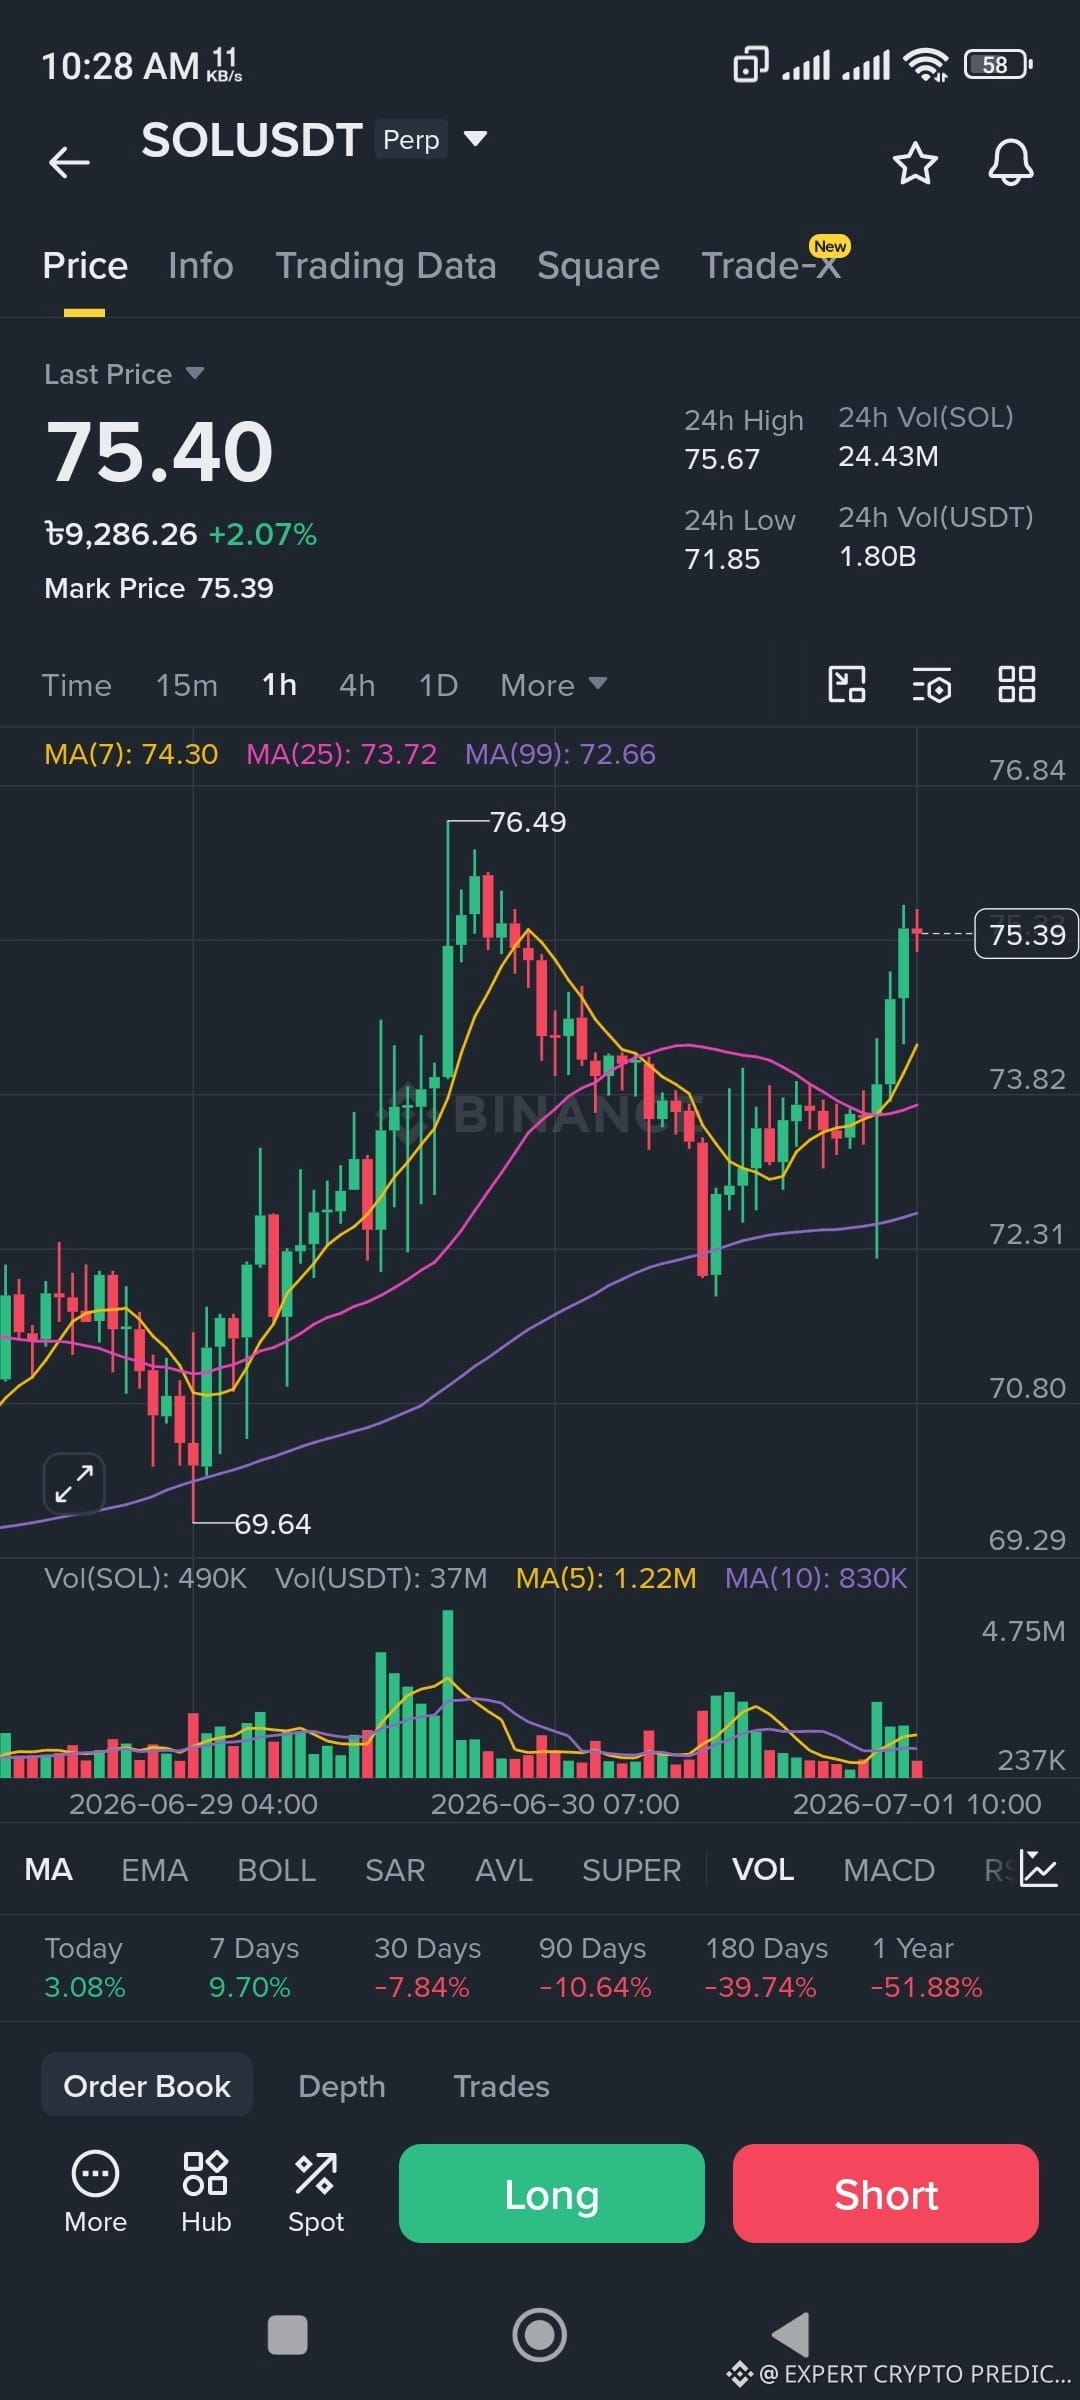This screenshot has height=2400, width=1080.
Task: Tap the volume MA(5): 1.22M legend
Action: pyautogui.click(x=606, y=1578)
